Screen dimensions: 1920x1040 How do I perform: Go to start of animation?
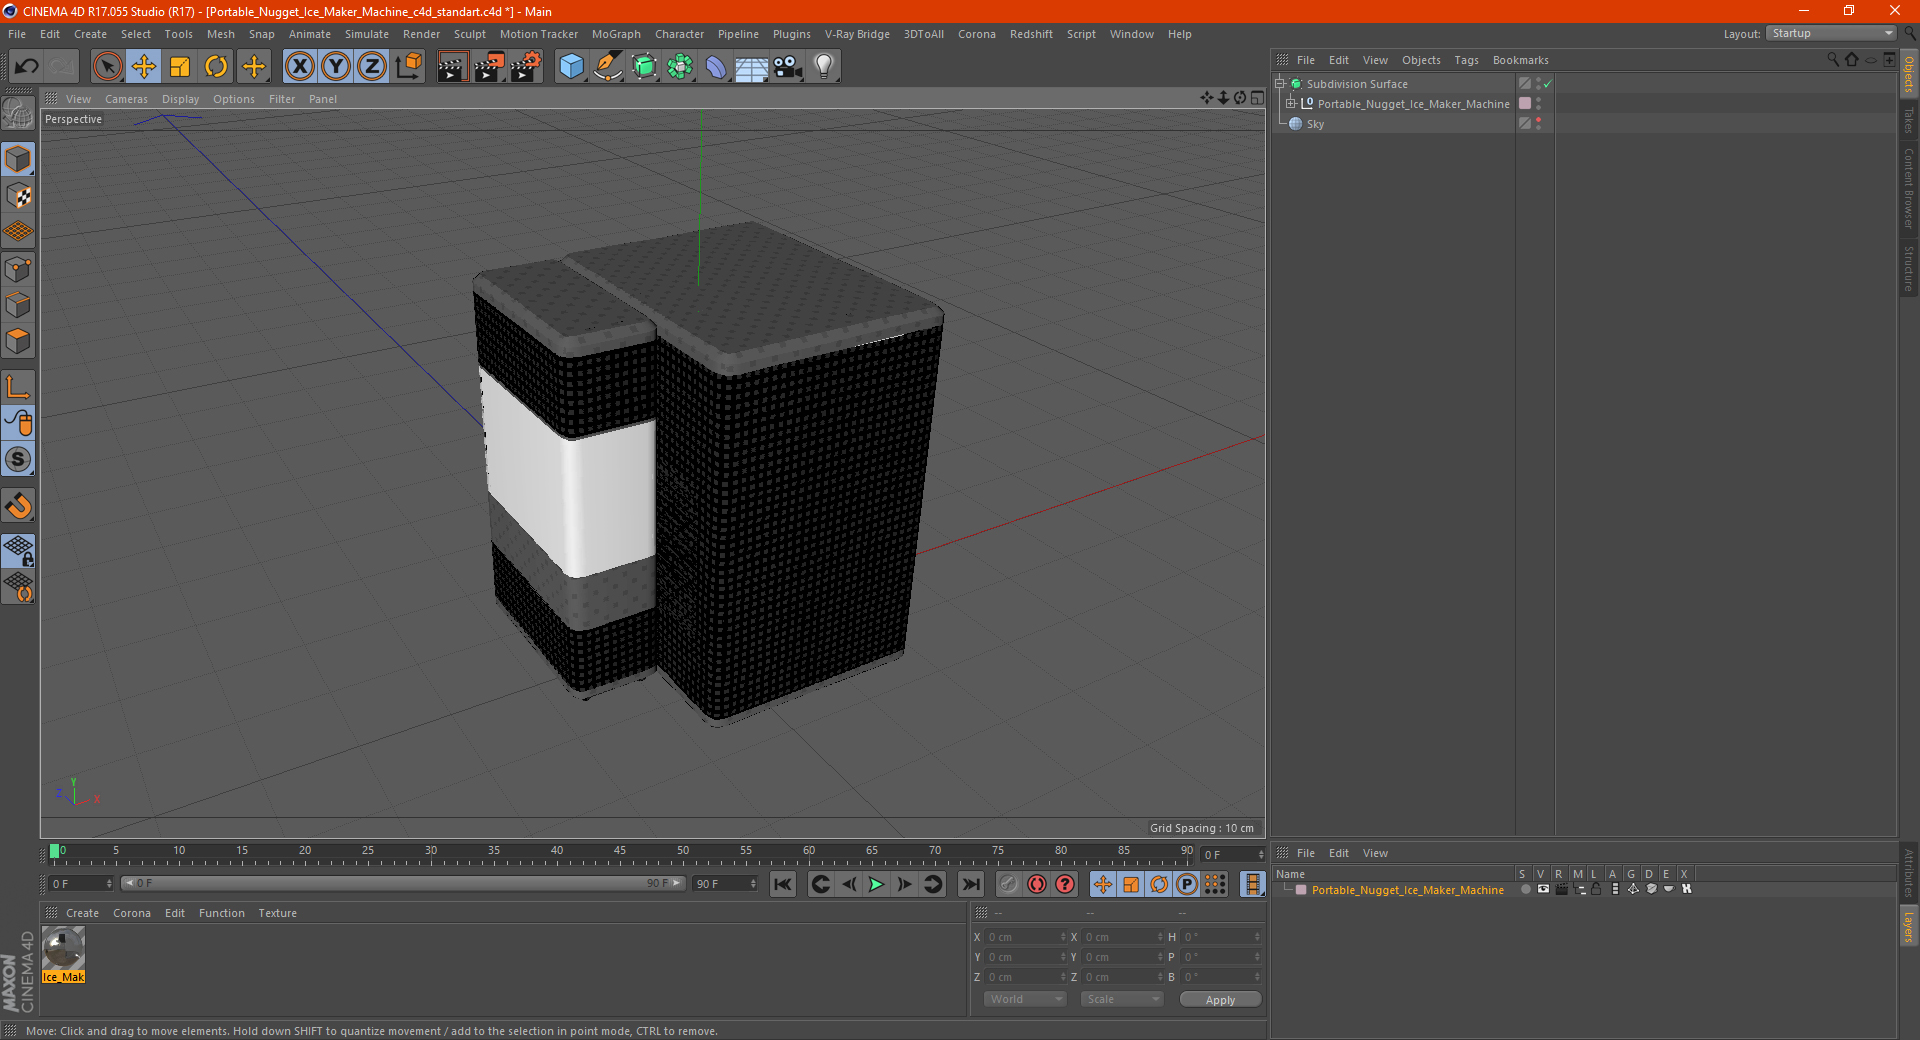(x=783, y=884)
